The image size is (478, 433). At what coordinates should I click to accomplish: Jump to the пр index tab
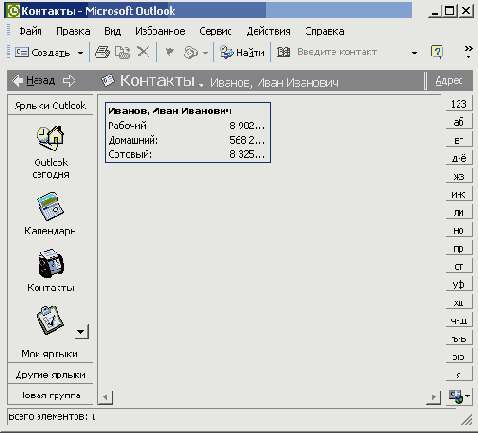pos(459,248)
